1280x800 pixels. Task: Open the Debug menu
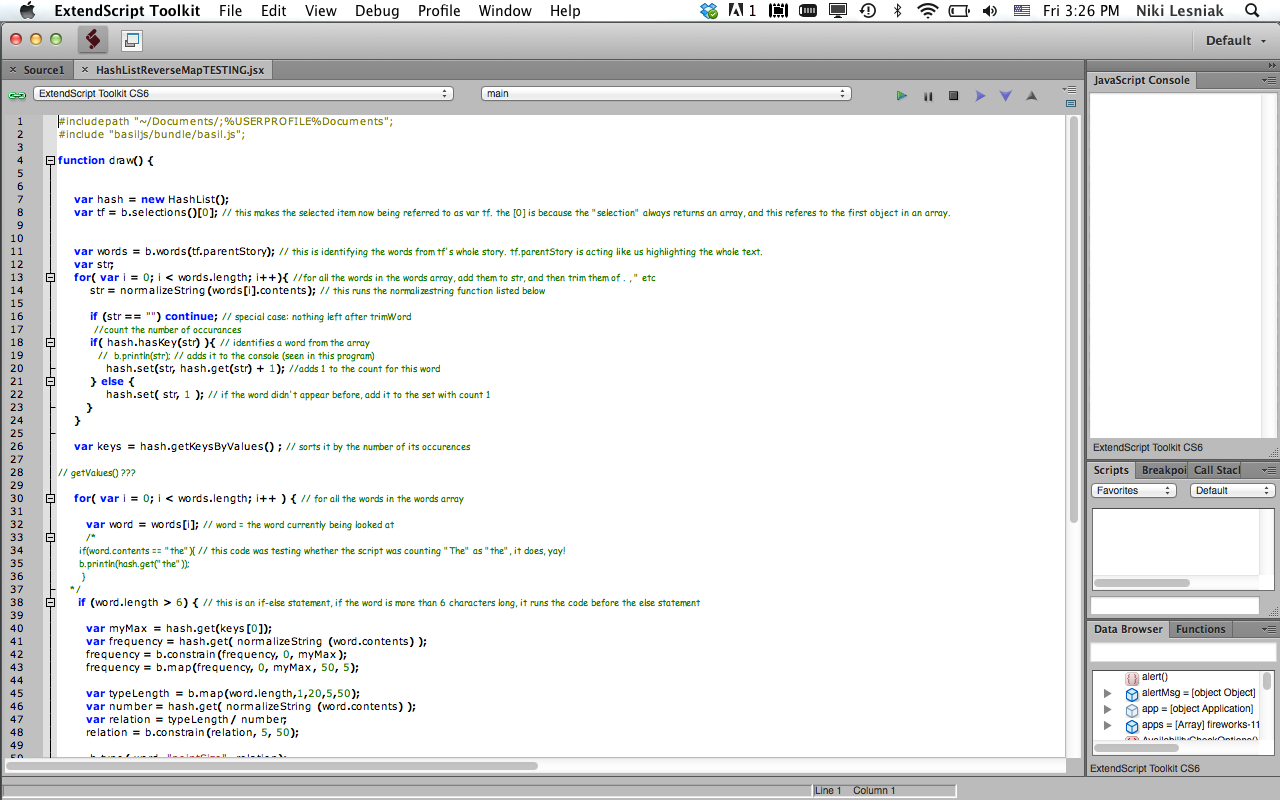click(x=376, y=11)
